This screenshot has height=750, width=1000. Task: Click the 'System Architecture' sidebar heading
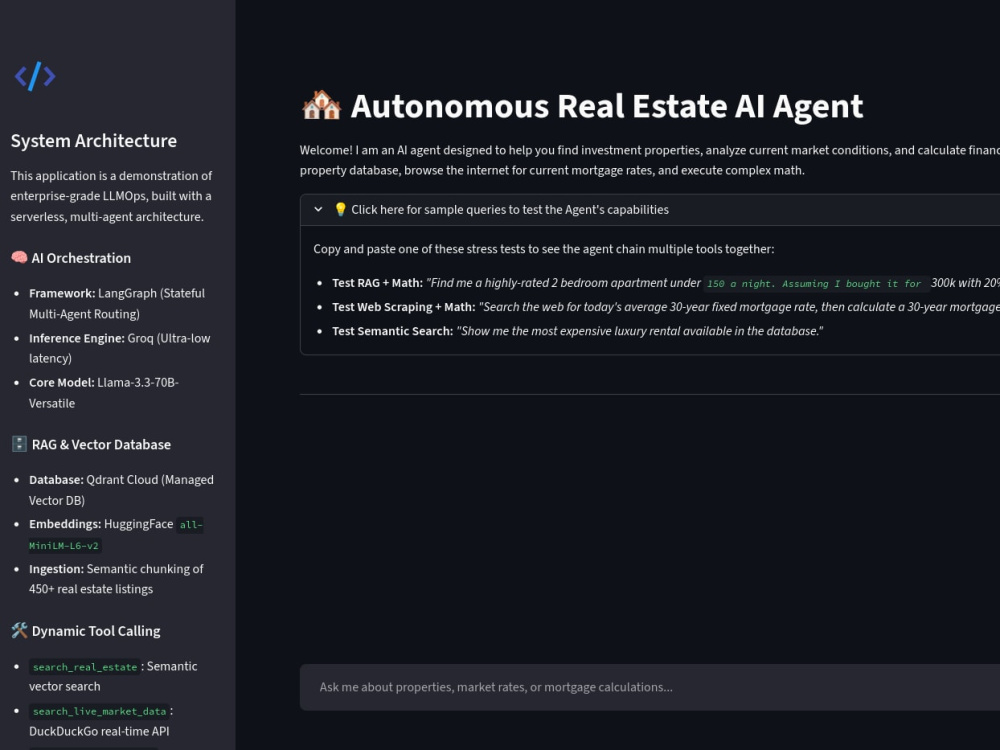coord(94,140)
